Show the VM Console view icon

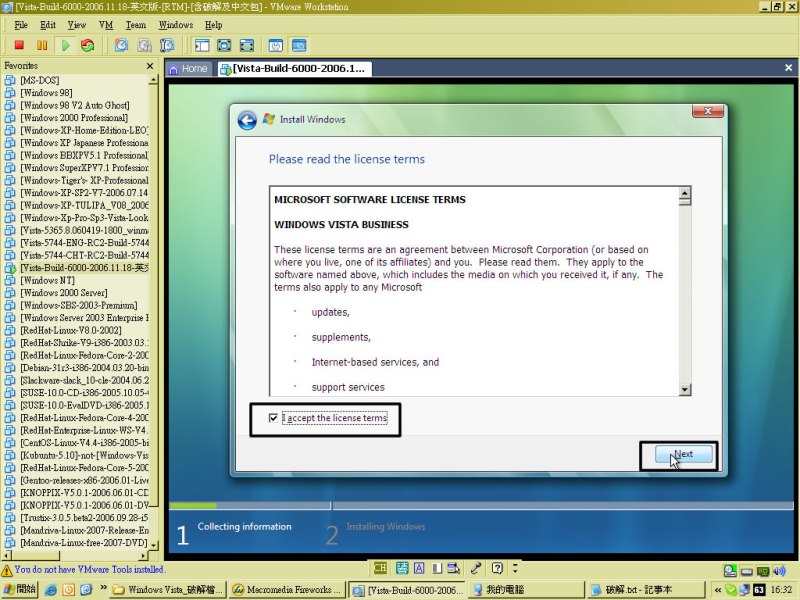pos(299,45)
